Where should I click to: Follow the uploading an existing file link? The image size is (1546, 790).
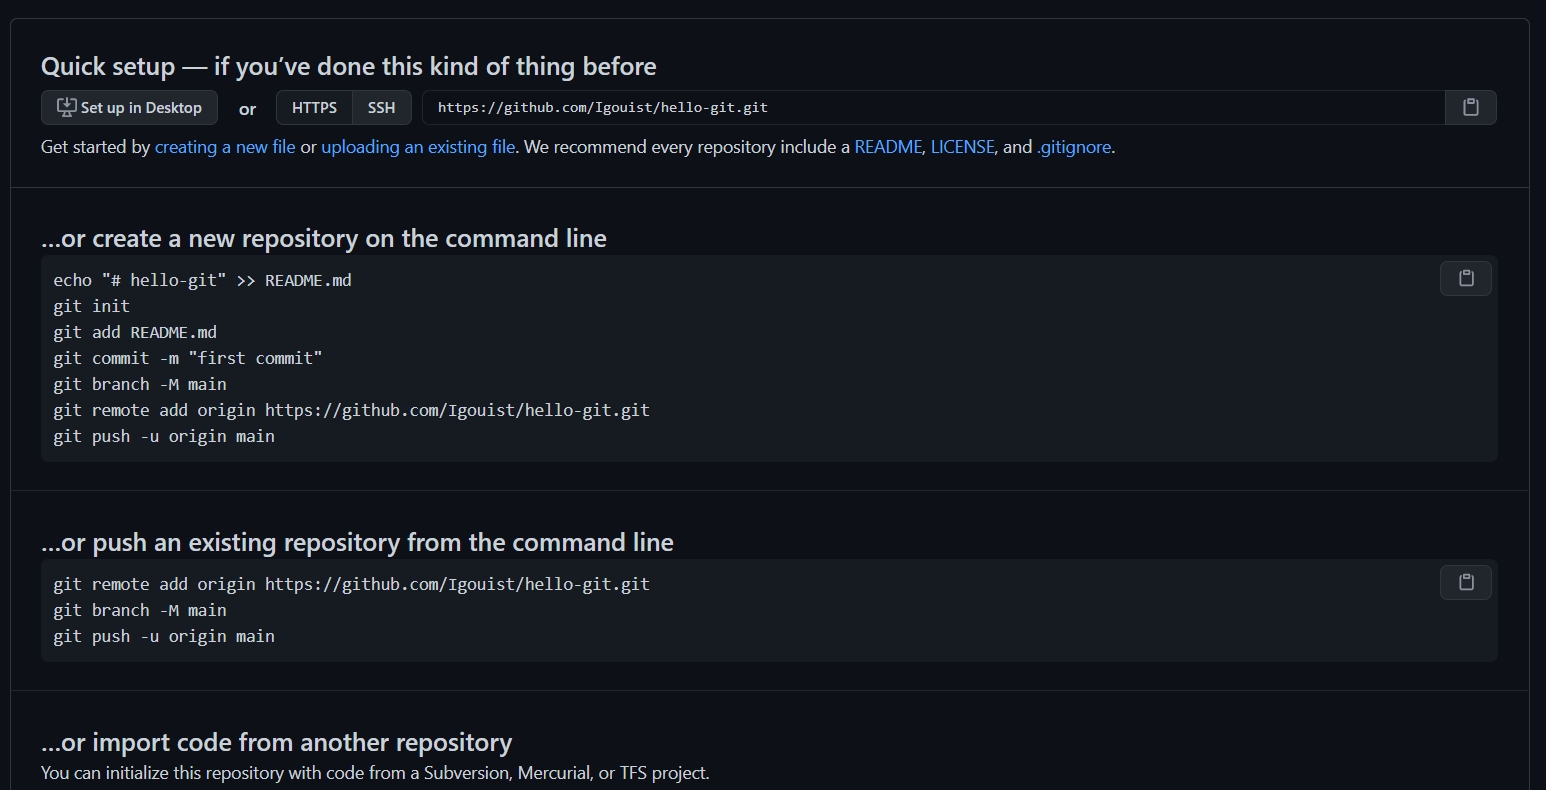click(418, 147)
